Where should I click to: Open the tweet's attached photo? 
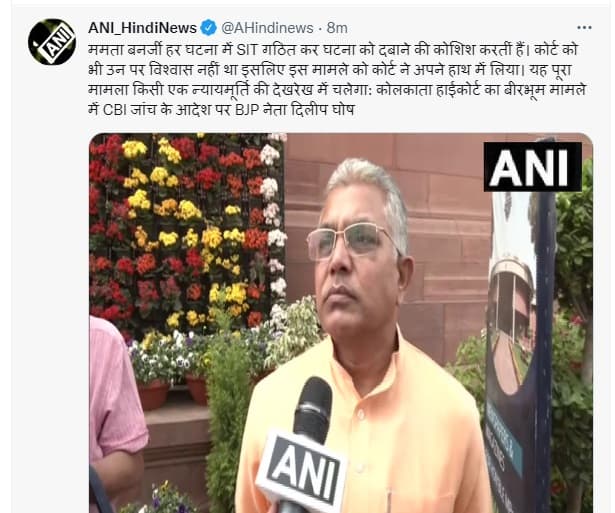coord(341,323)
